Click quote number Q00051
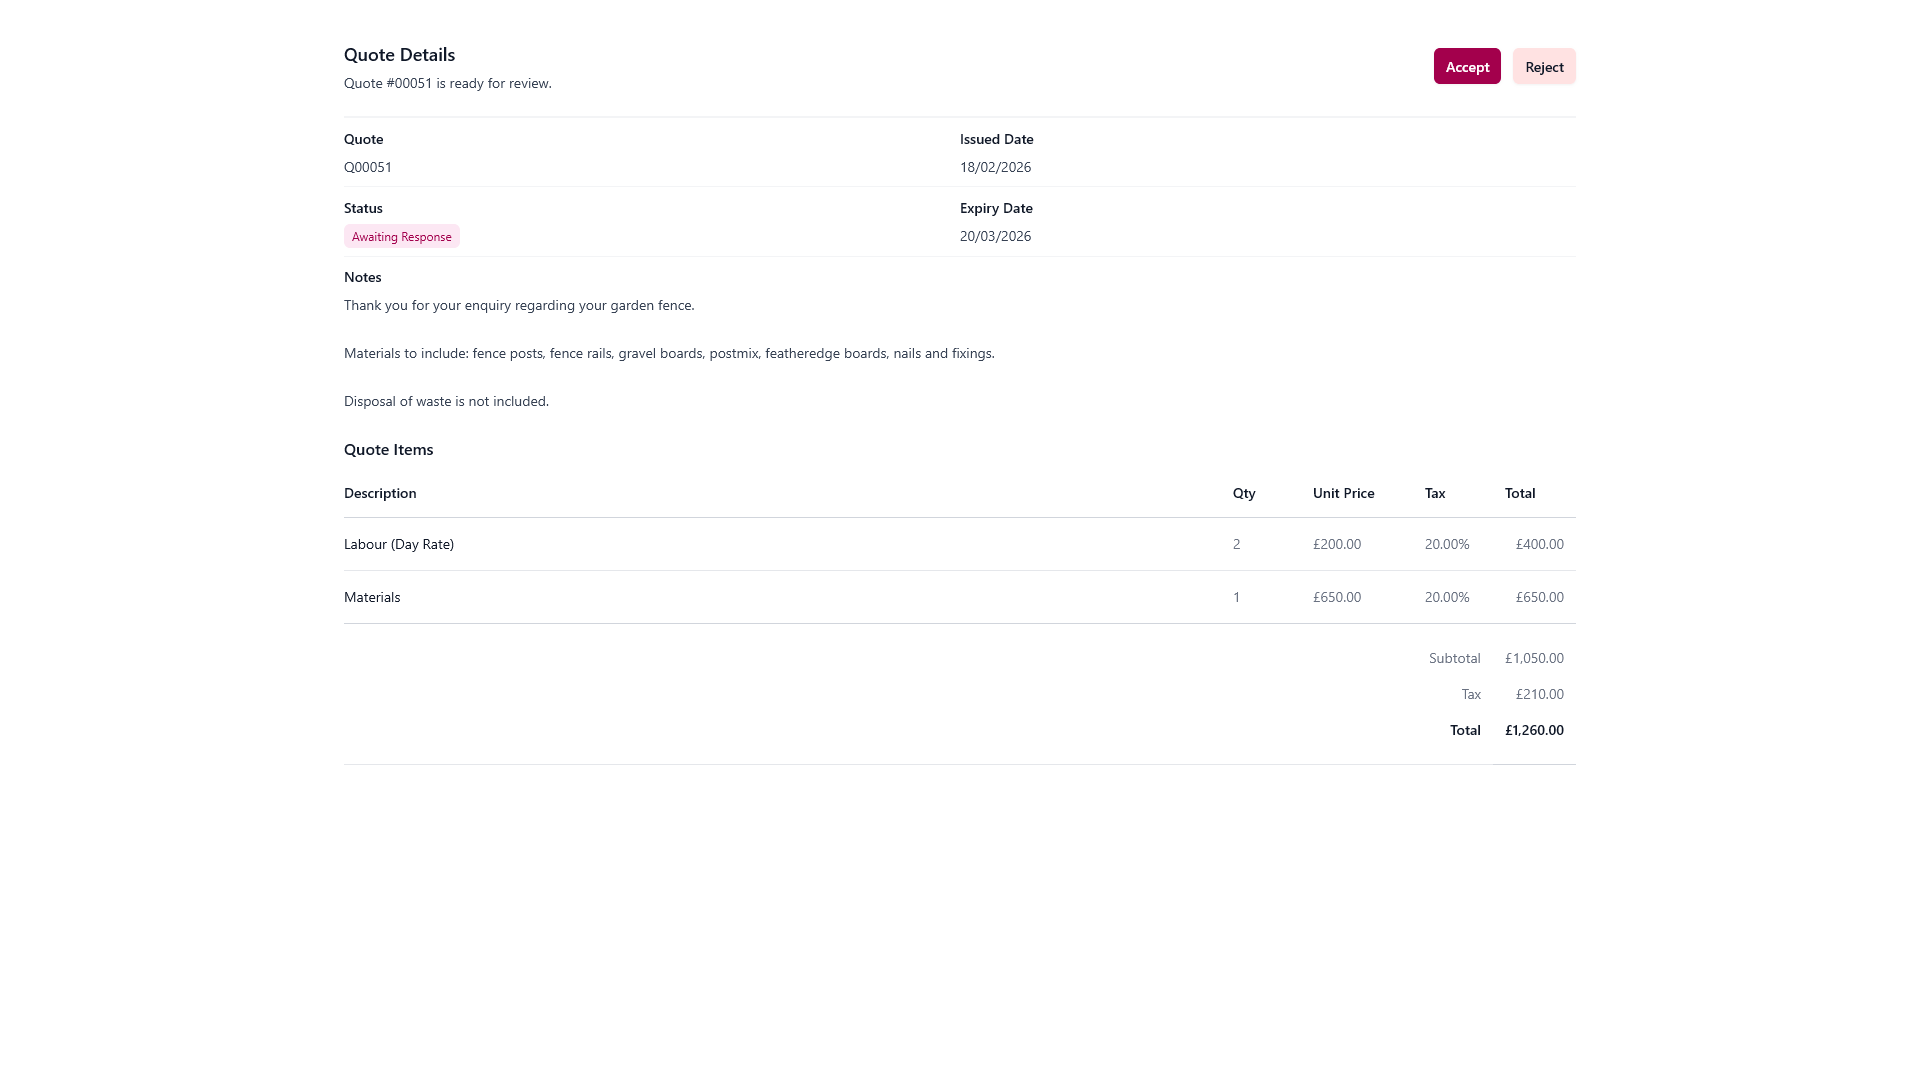The width and height of the screenshot is (1920, 1080). (x=368, y=167)
